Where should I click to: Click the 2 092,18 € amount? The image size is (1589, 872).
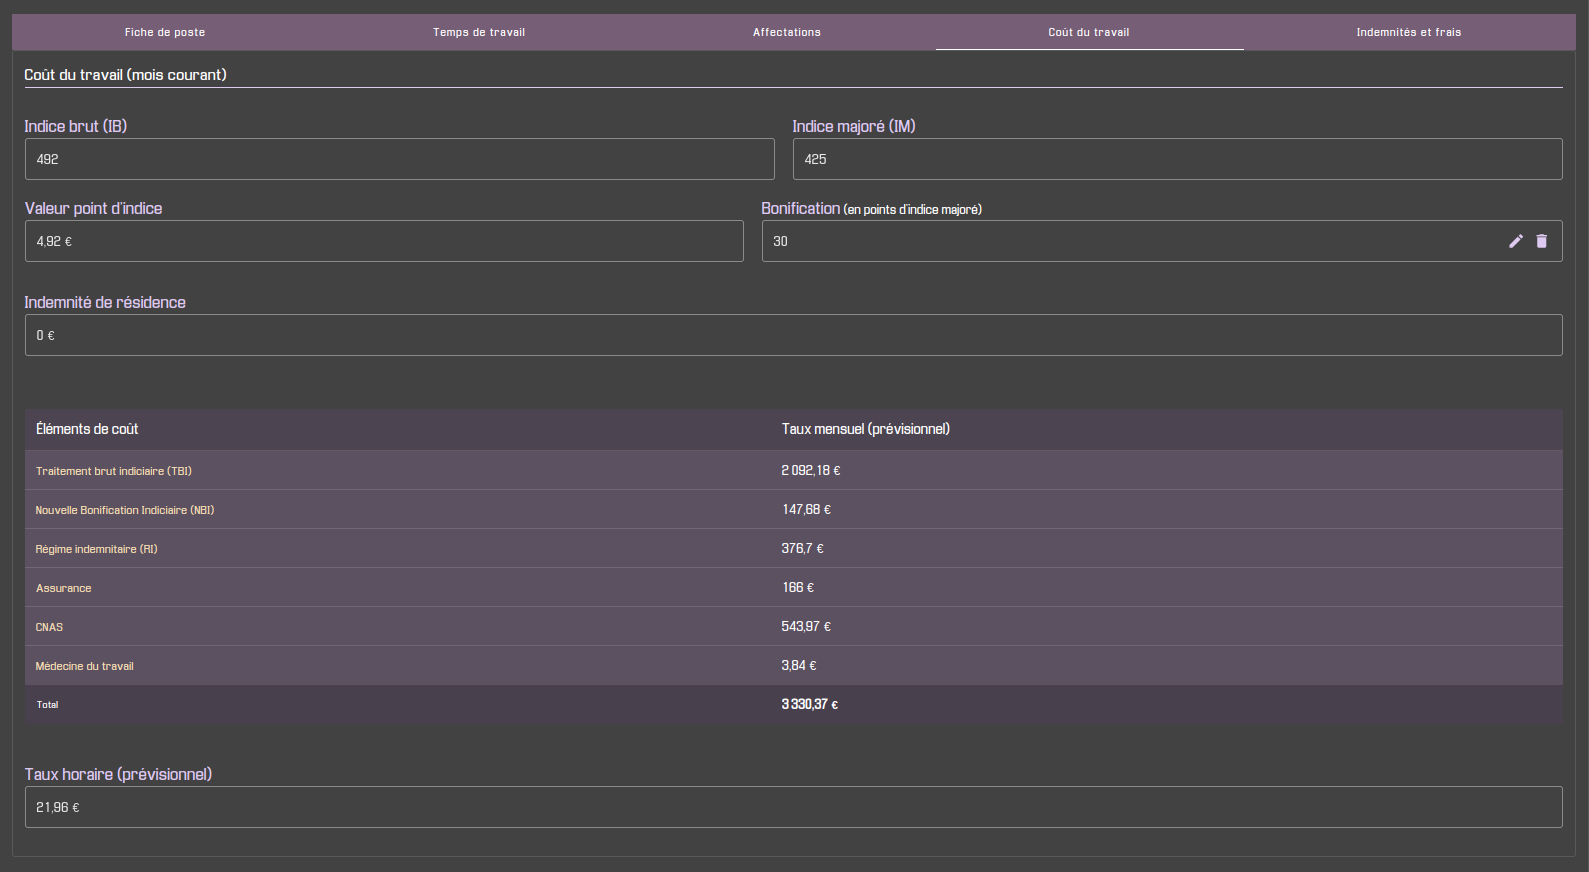pos(811,470)
